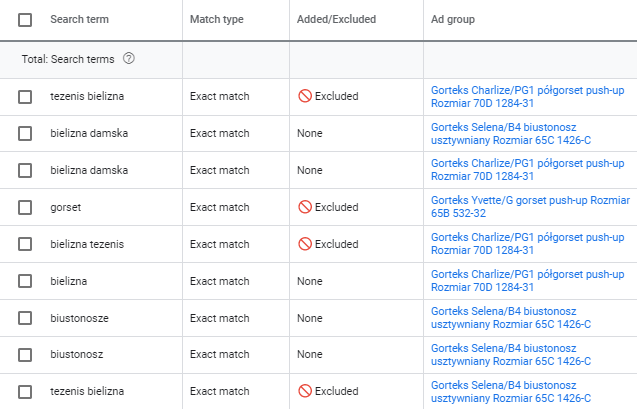The height and width of the screenshot is (409, 637).
Task: Tick the checkbox next to biustonosze
Action: (25, 318)
